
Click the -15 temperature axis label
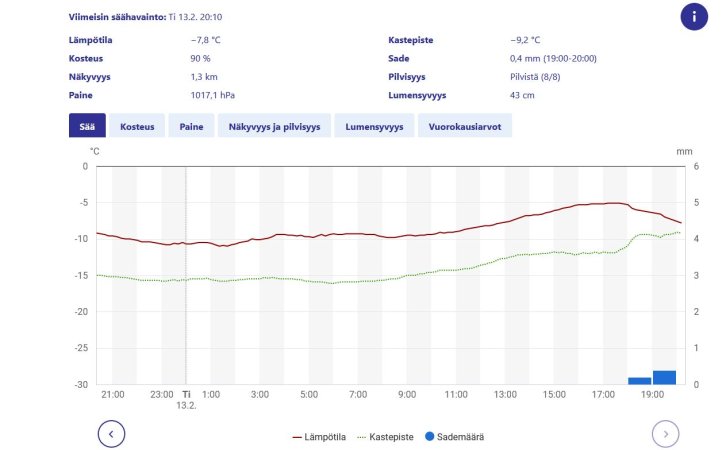(x=81, y=275)
